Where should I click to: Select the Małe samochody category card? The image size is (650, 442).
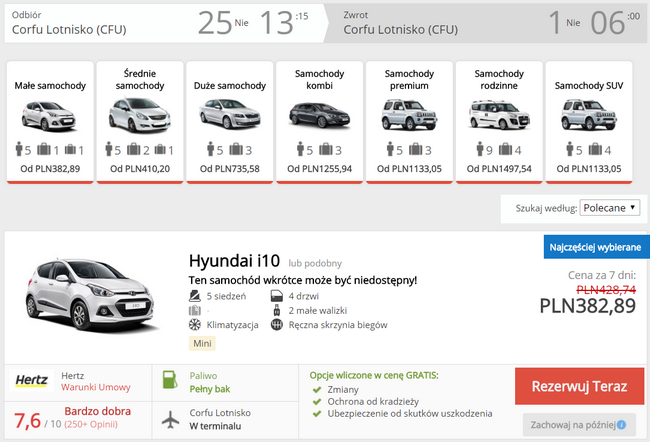click(50, 122)
